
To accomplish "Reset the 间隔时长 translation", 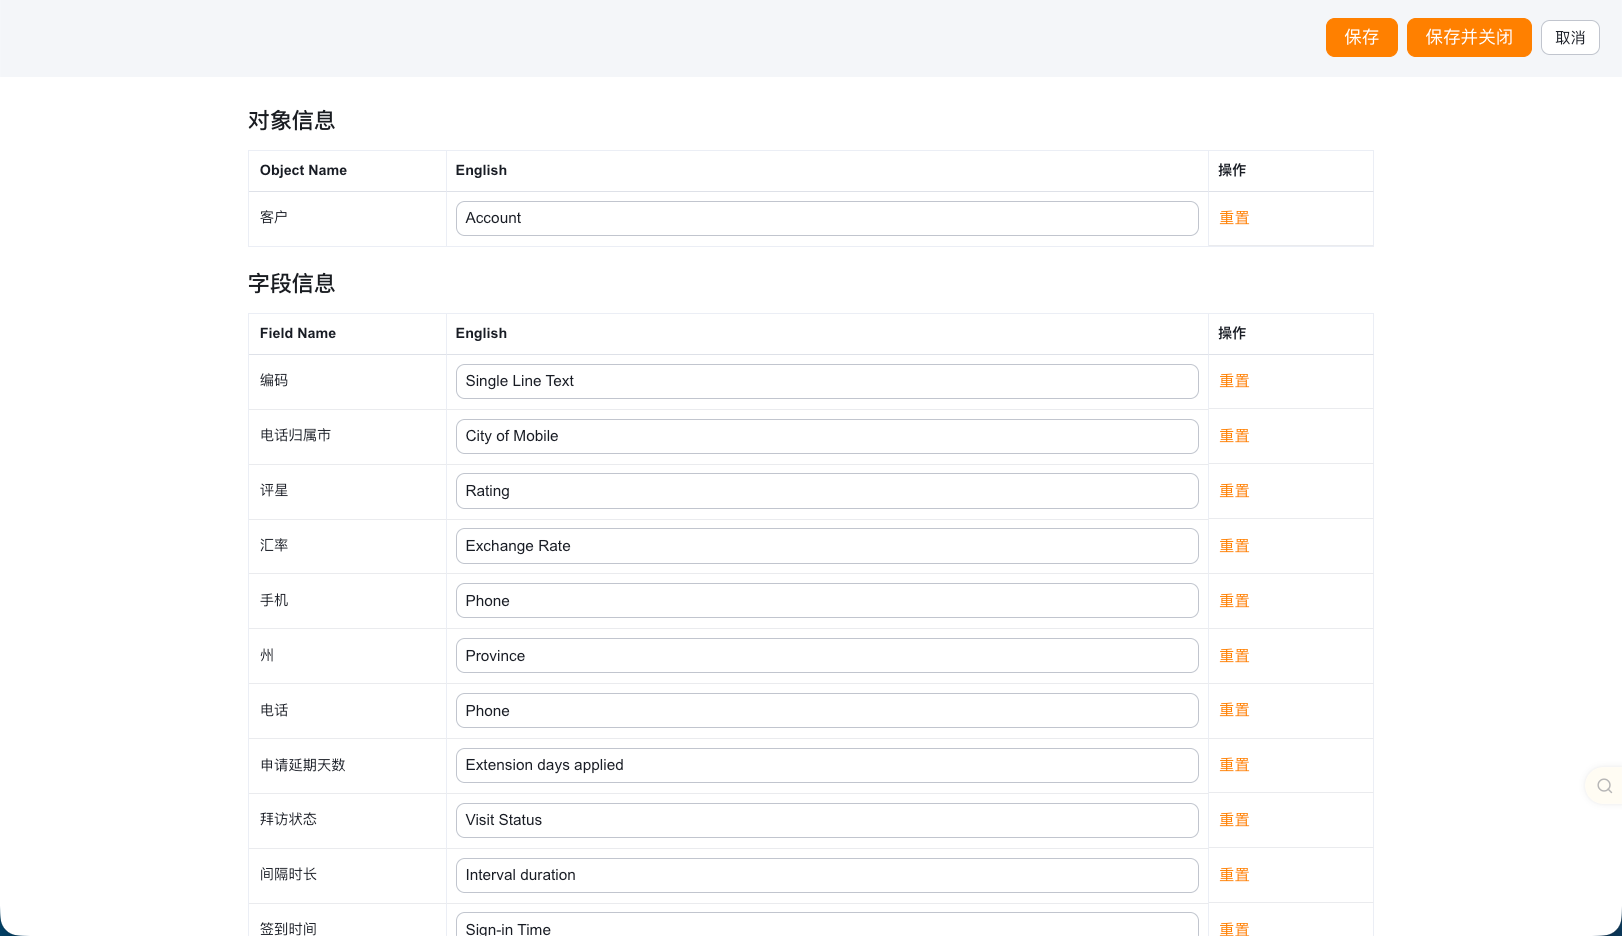I will click(x=1234, y=875).
